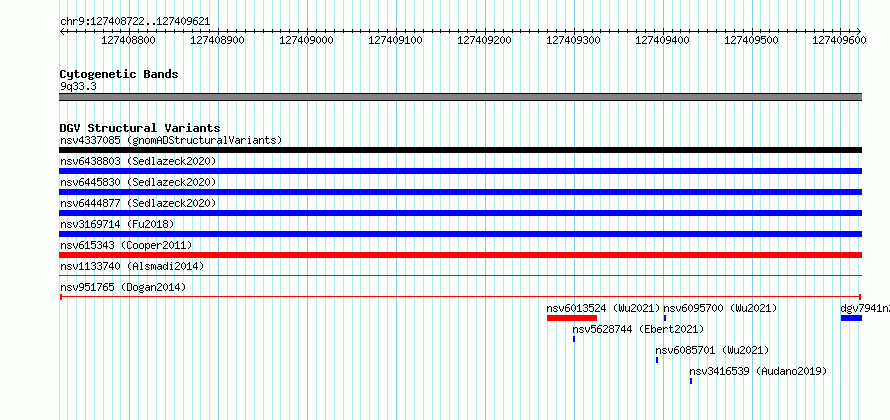This screenshot has width=890, height=420.
Task: Click ruler tick label 127409400
Action: 662,40
